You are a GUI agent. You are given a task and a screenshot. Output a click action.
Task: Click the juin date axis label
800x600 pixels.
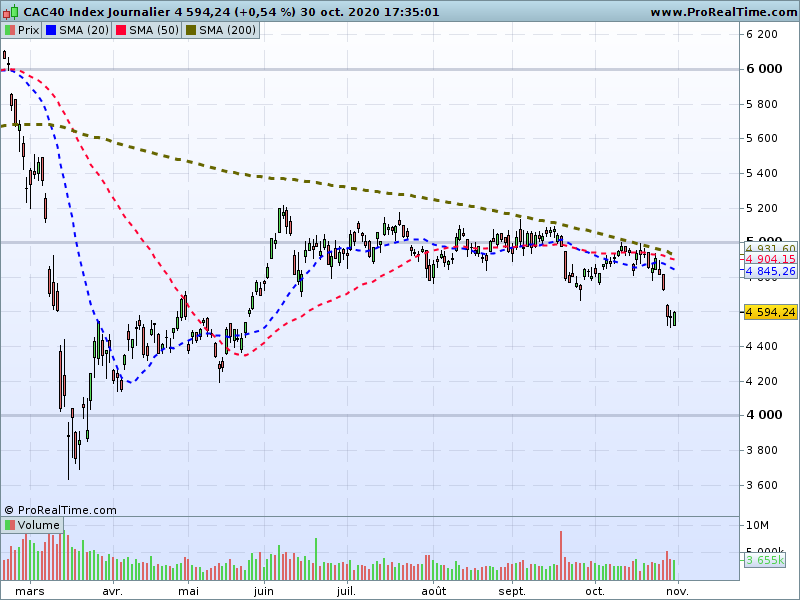click(x=263, y=591)
